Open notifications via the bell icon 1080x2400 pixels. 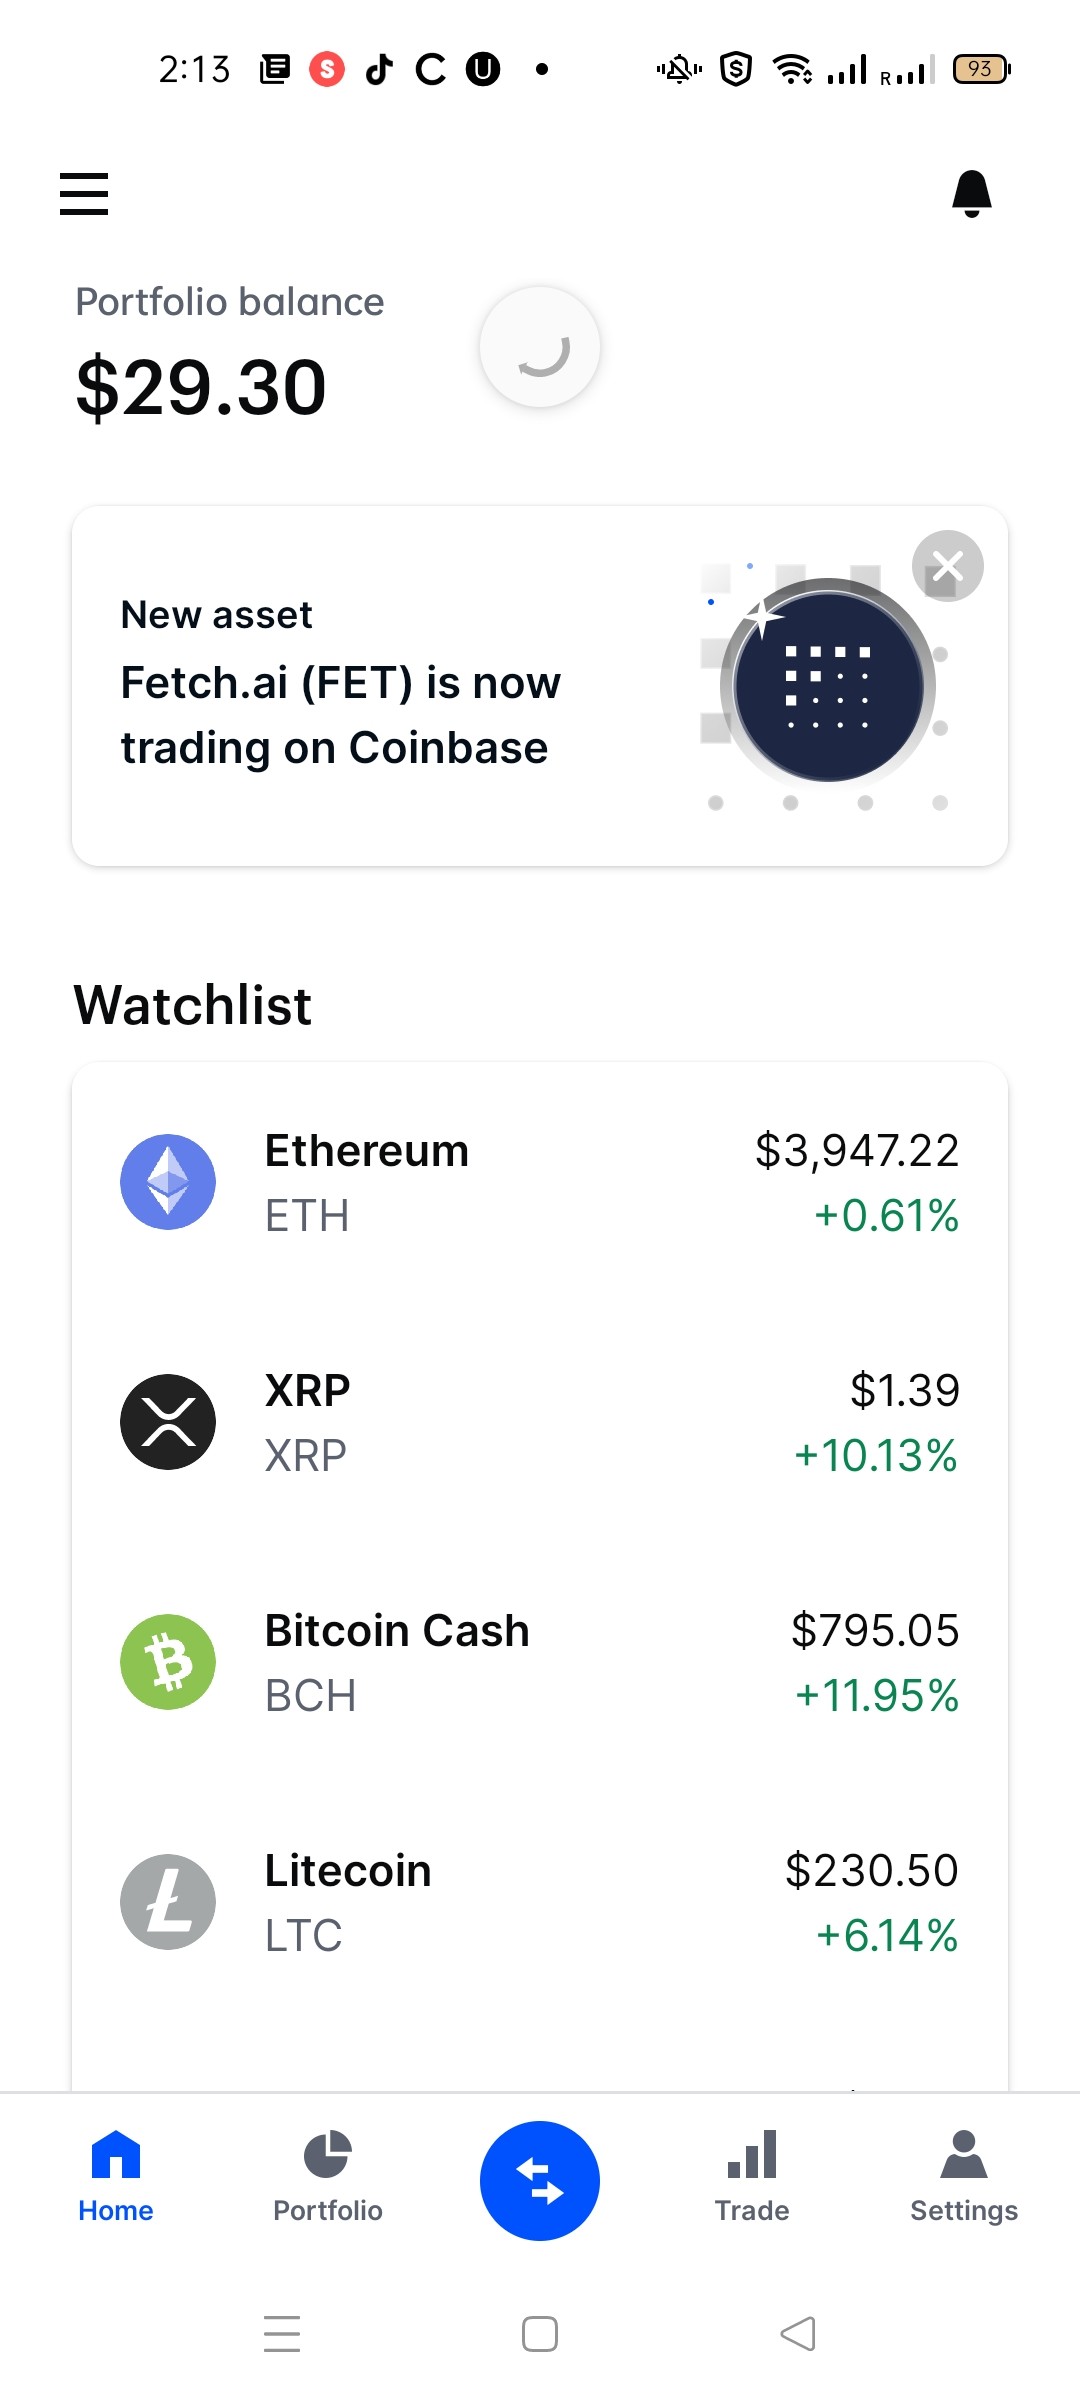tap(971, 193)
